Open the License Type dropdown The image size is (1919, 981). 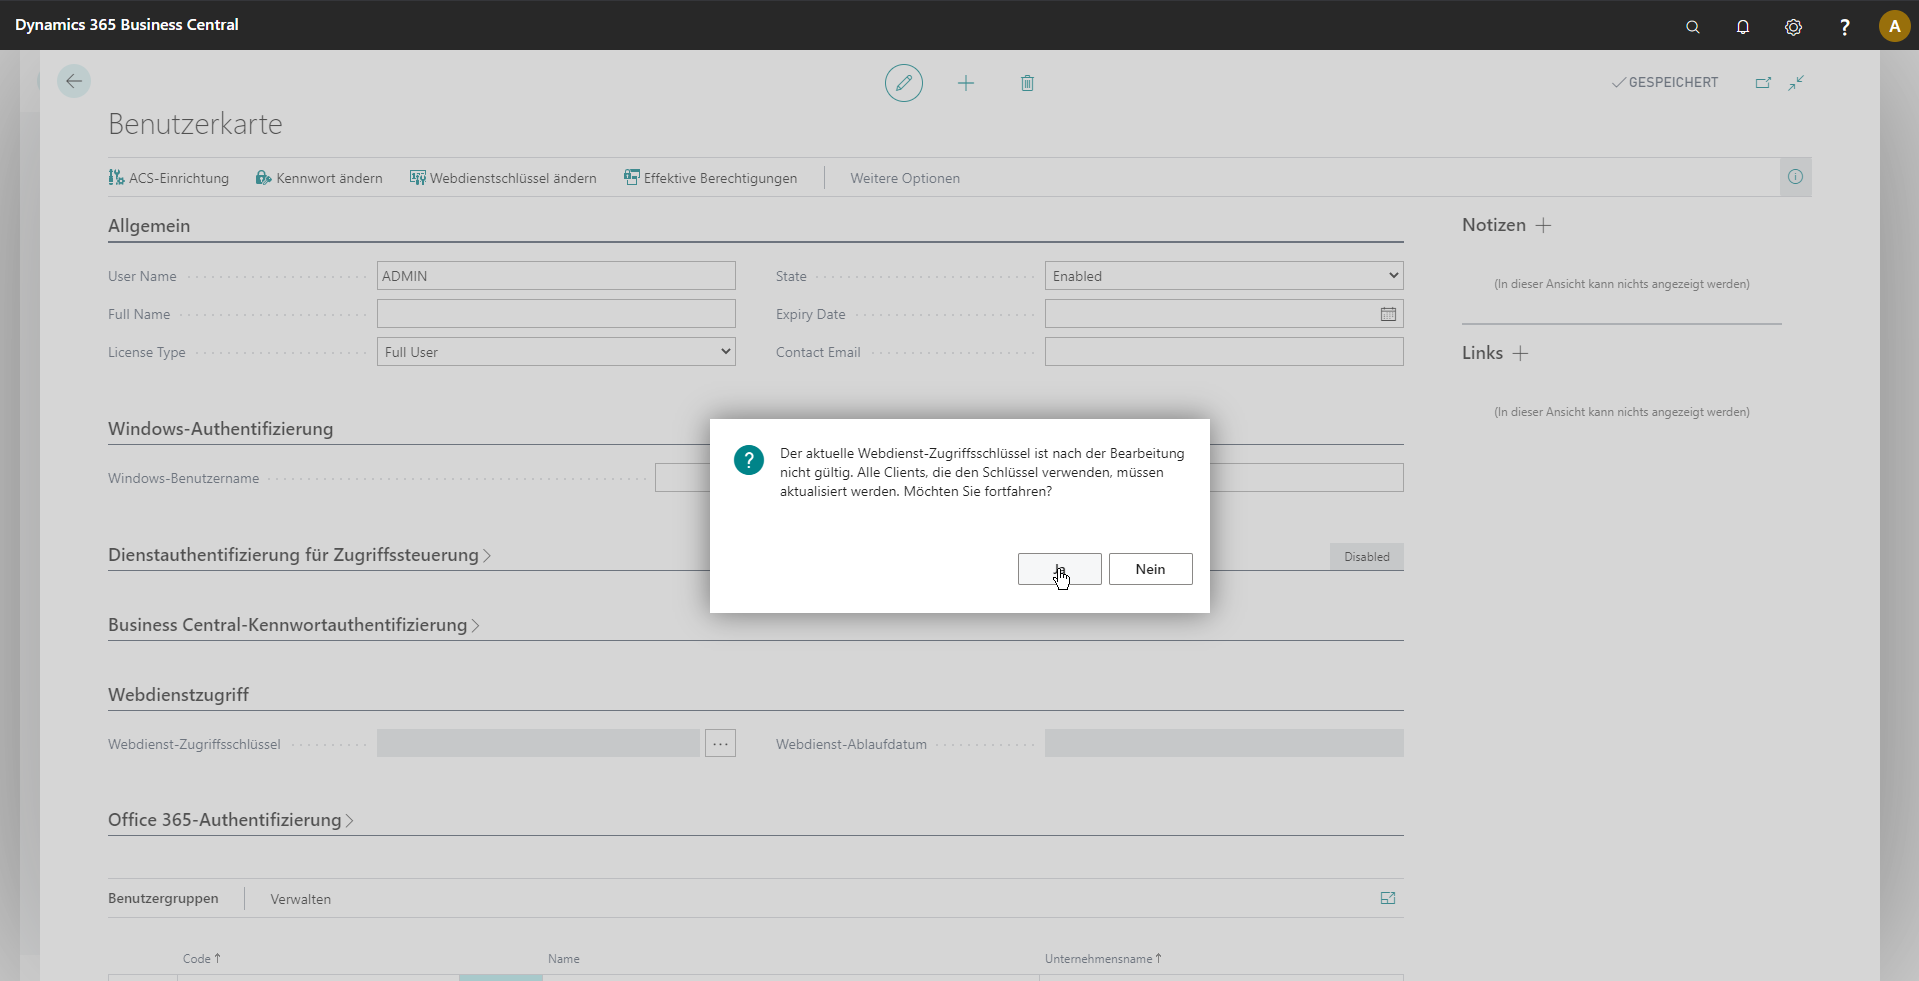pyautogui.click(x=556, y=352)
